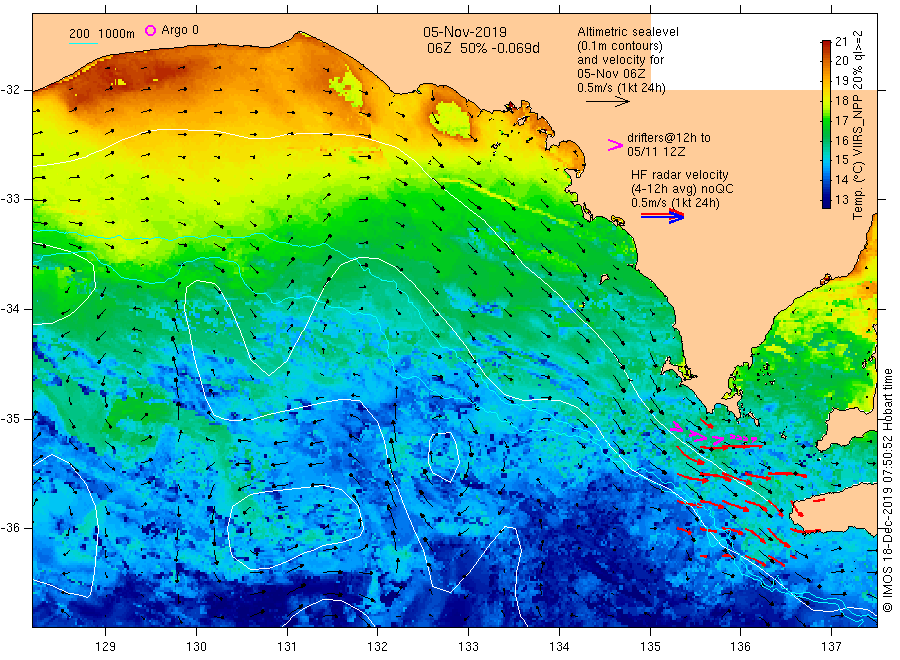Click the 17 value on the color scale

[x=841, y=121]
